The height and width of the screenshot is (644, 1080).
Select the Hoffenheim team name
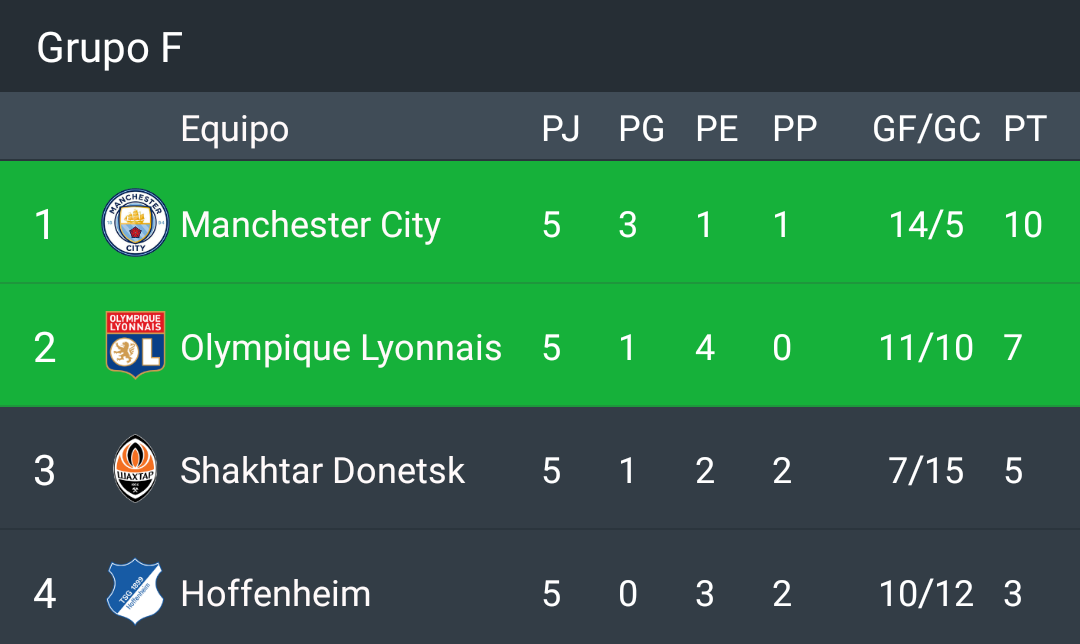tap(275, 594)
